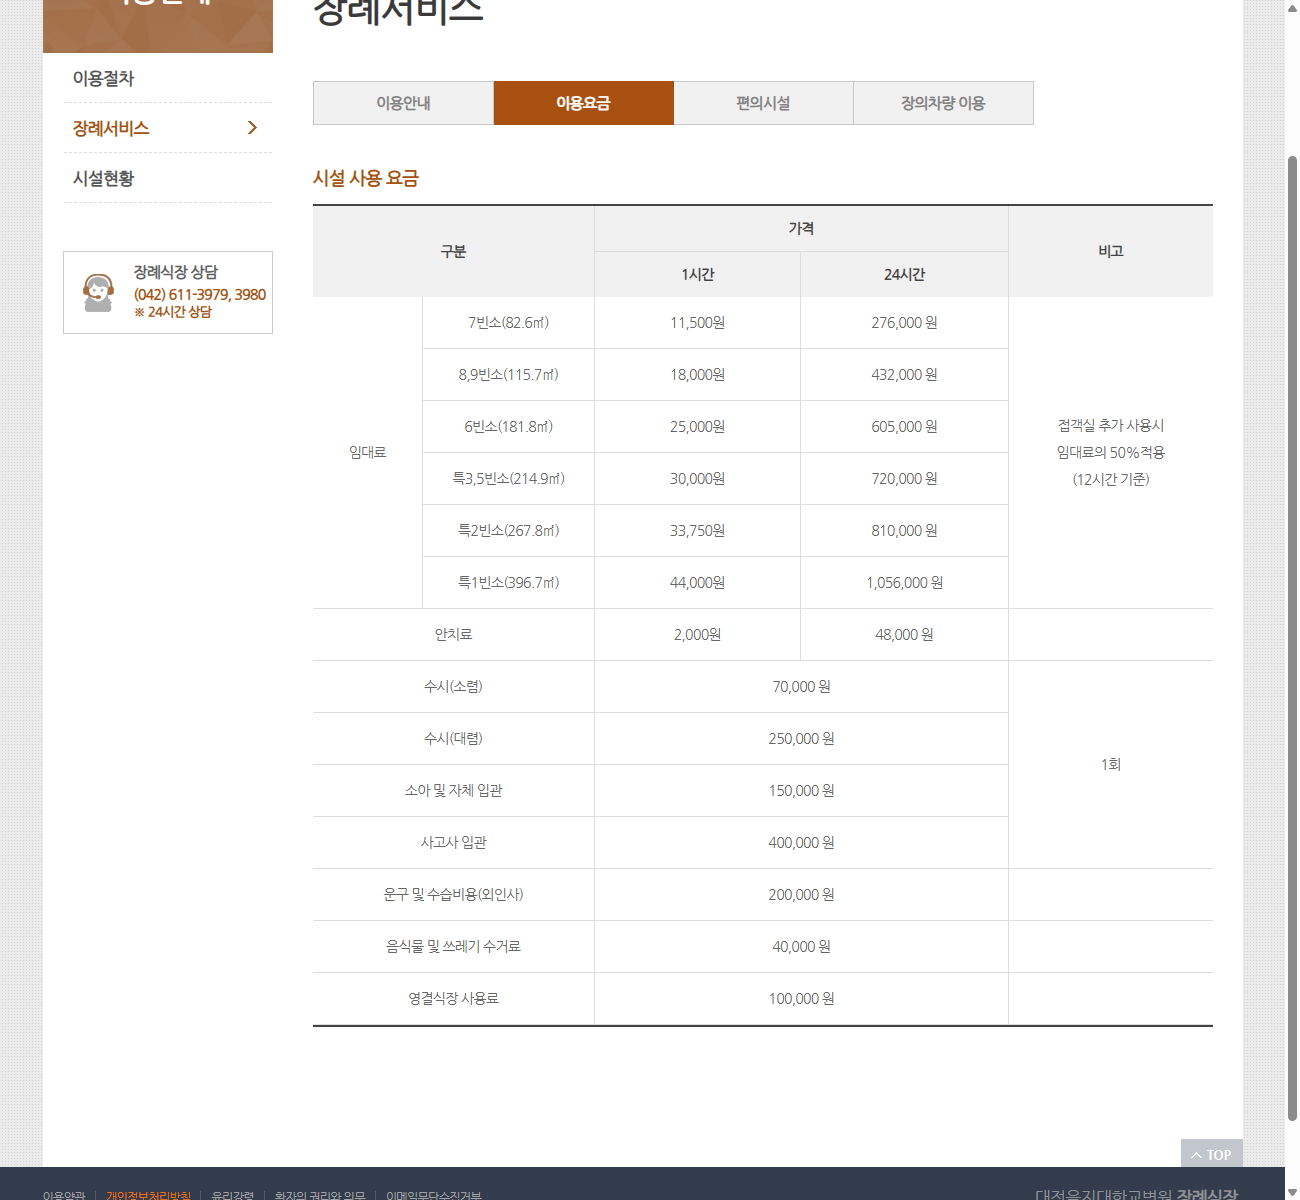Click the 30,000원 price cell
1300x1200 pixels.
point(697,478)
